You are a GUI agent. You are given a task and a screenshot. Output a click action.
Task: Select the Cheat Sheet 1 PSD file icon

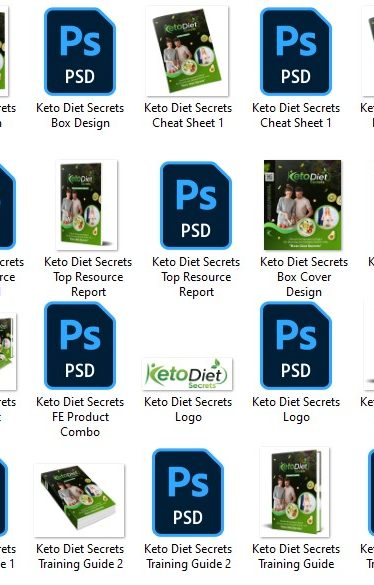(x=296, y=51)
